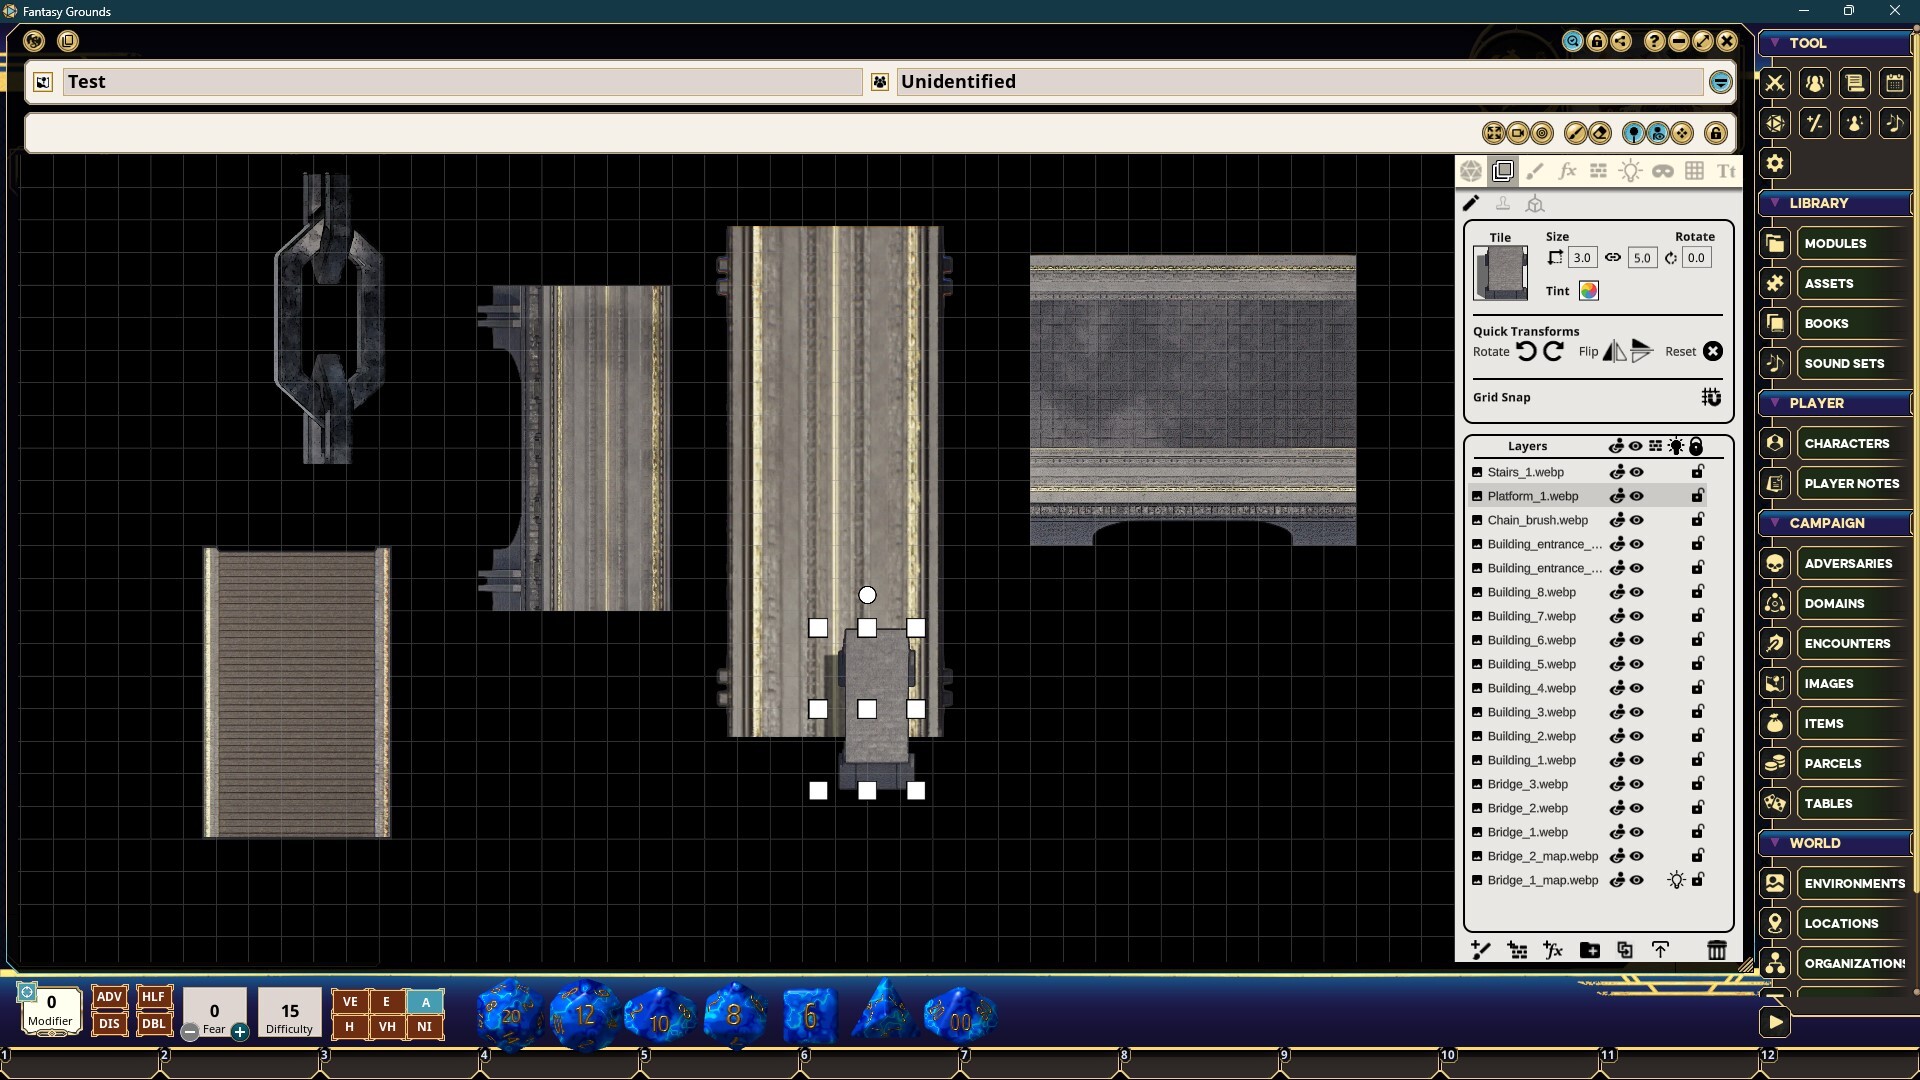Collapse the TOOL sidebar section
This screenshot has width=1920, height=1080.
(1775, 43)
